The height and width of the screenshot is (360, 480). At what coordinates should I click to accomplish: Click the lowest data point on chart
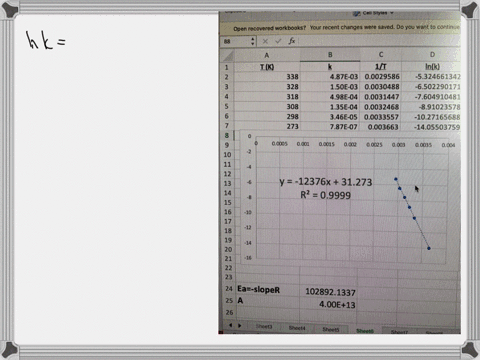429,248
